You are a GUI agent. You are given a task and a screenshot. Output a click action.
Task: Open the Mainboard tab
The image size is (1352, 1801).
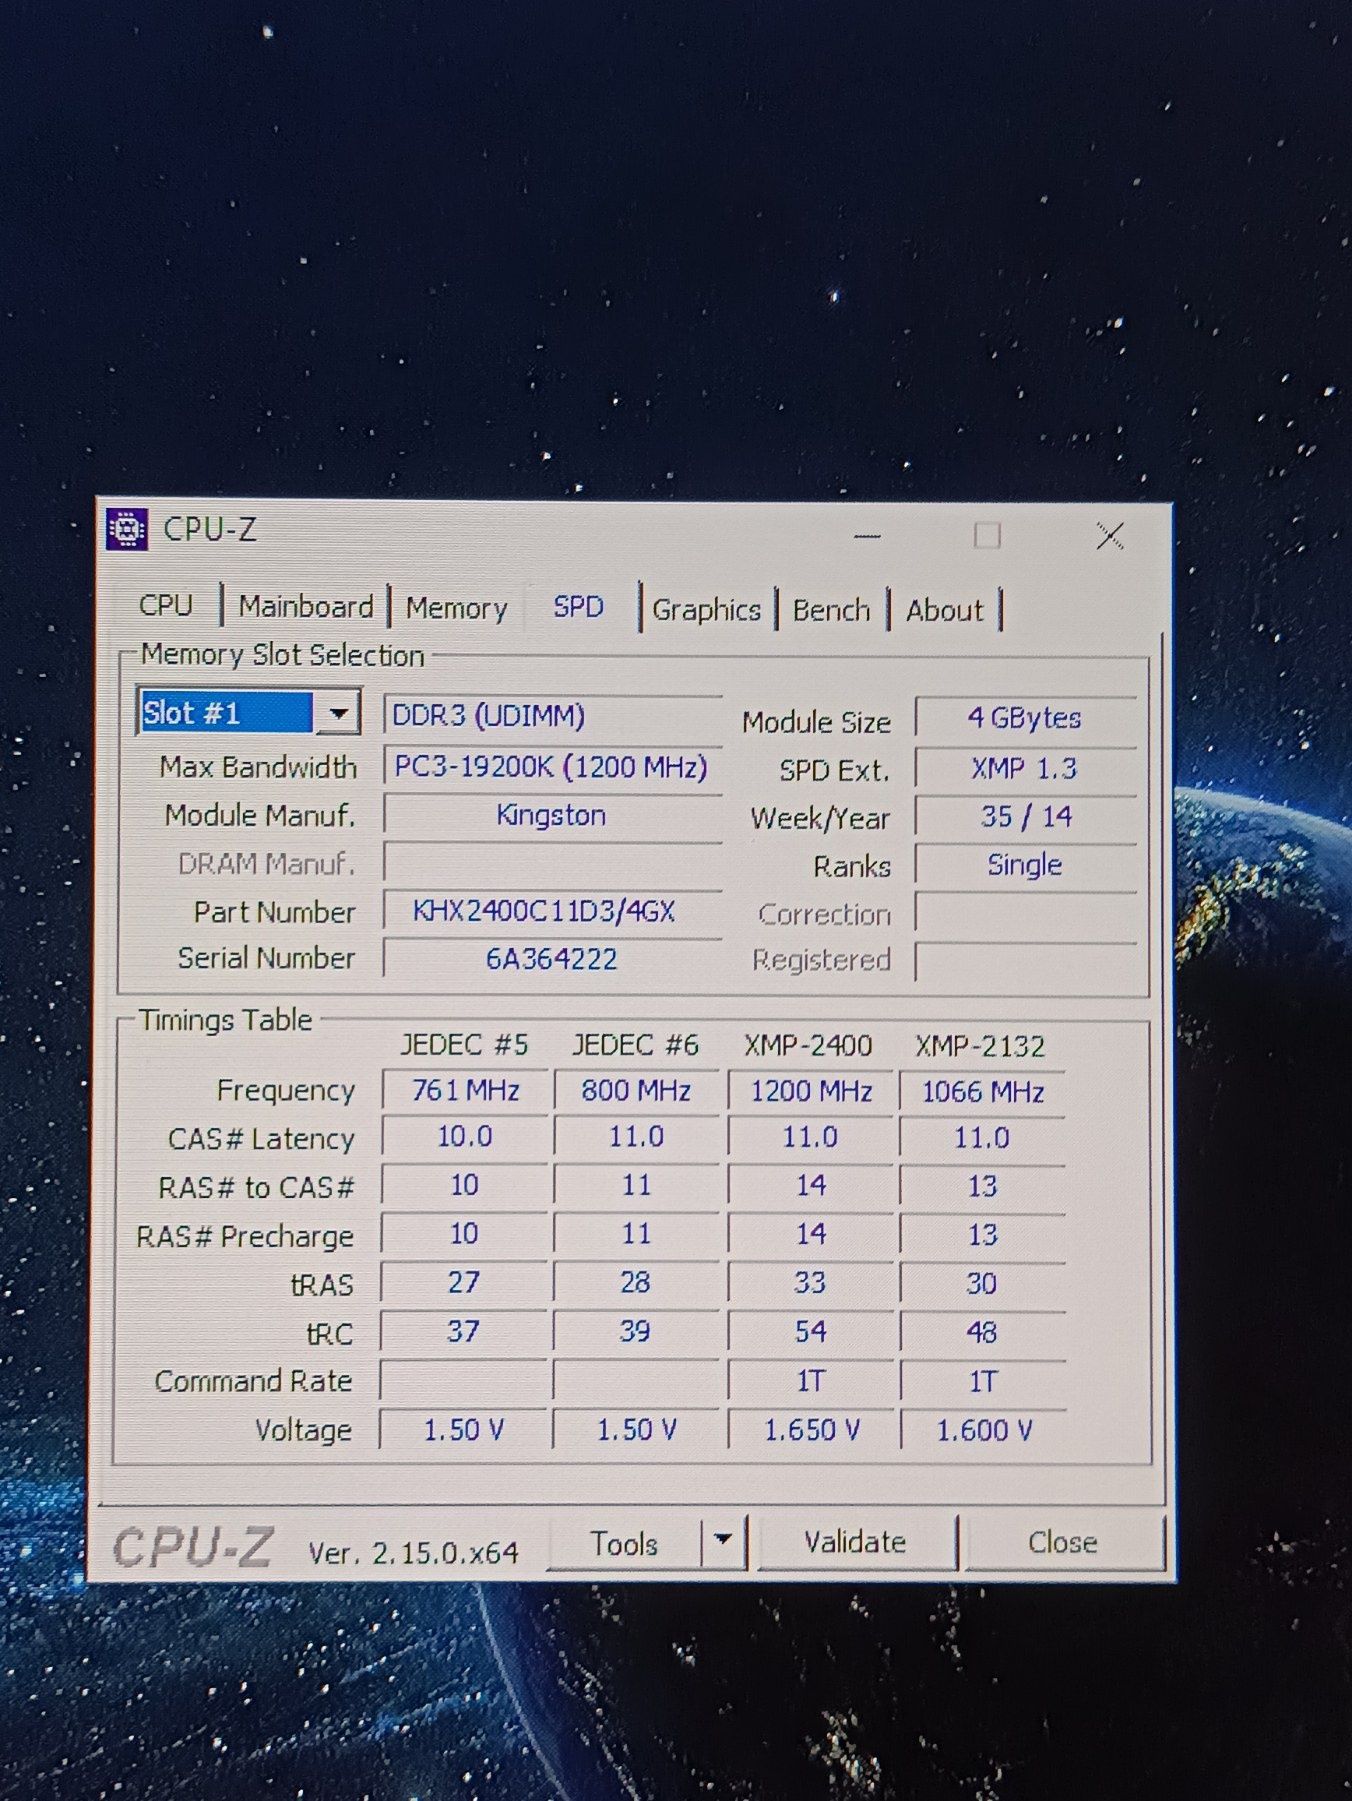(305, 607)
